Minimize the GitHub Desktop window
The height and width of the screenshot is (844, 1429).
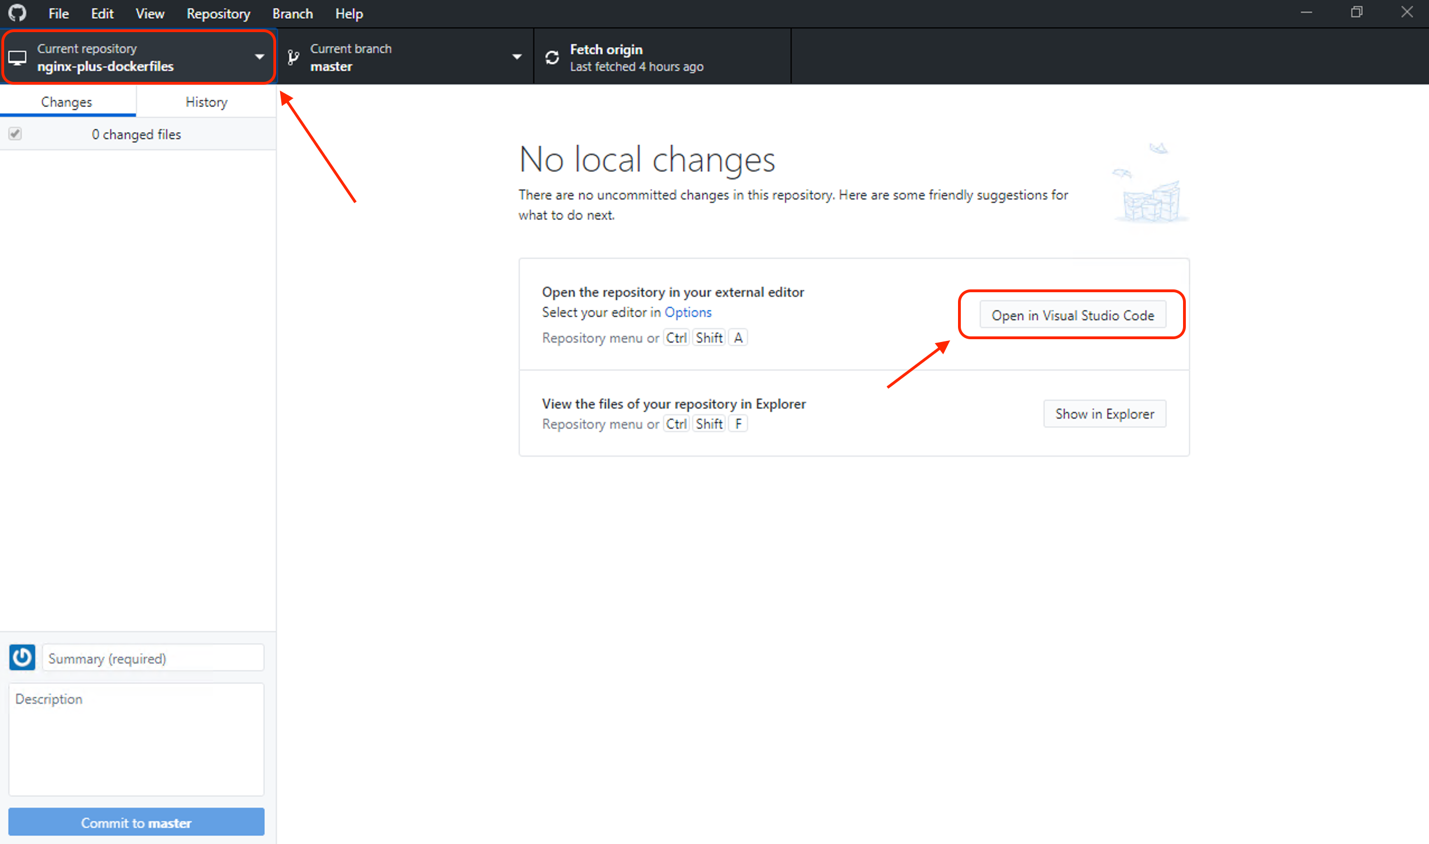(x=1306, y=12)
